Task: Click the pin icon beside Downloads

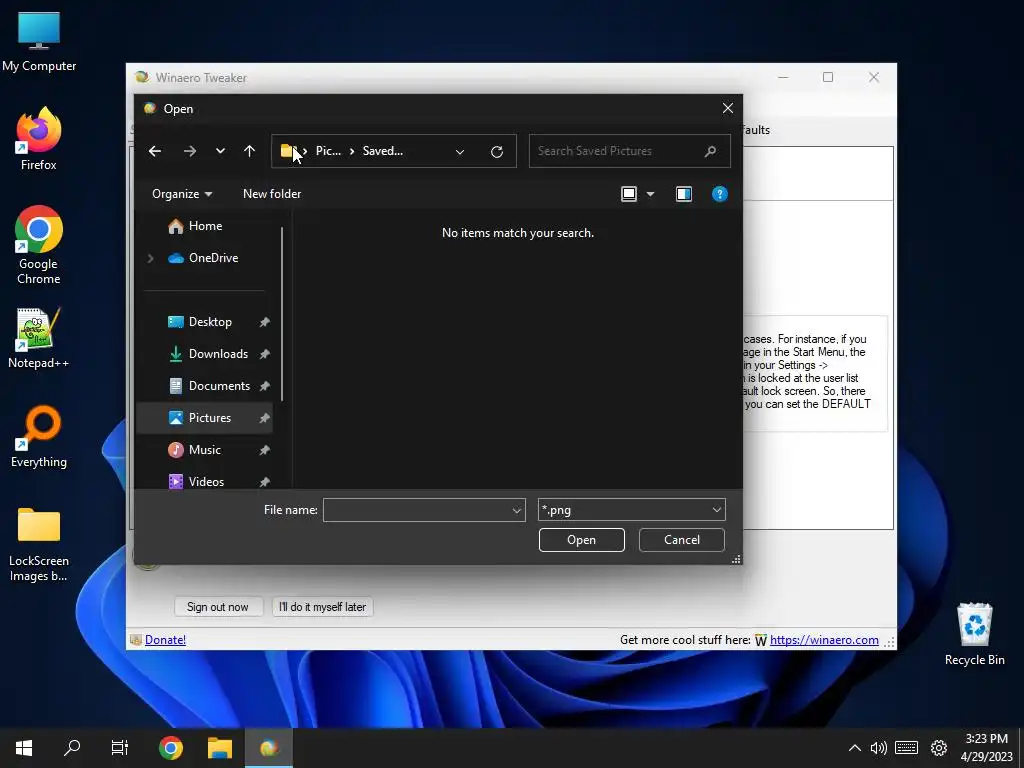Action: 264,354
